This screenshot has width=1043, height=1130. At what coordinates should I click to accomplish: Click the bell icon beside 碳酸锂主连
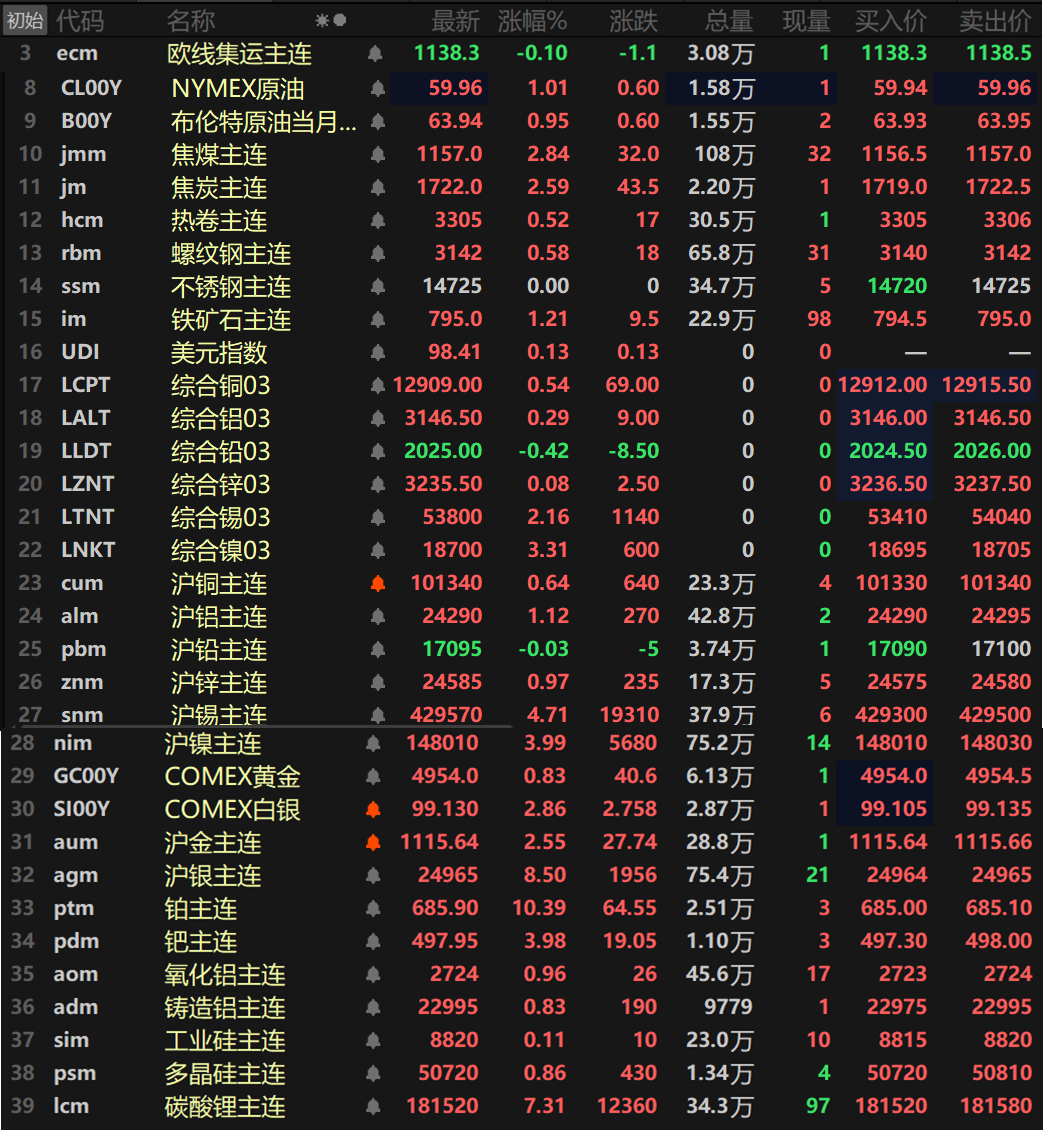point(373,1107)
